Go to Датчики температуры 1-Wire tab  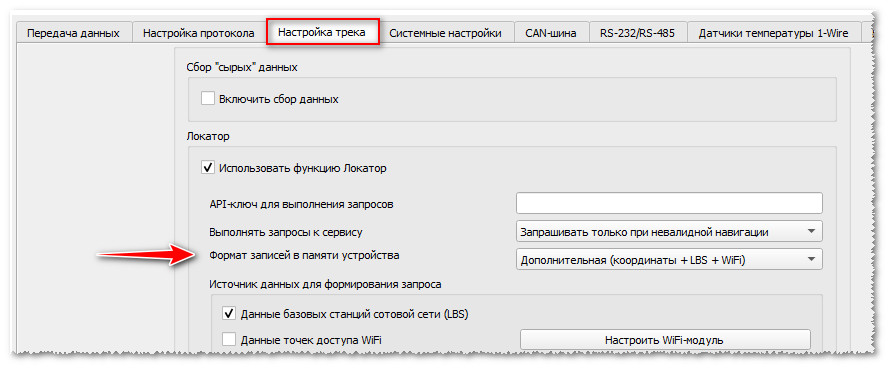774,34
